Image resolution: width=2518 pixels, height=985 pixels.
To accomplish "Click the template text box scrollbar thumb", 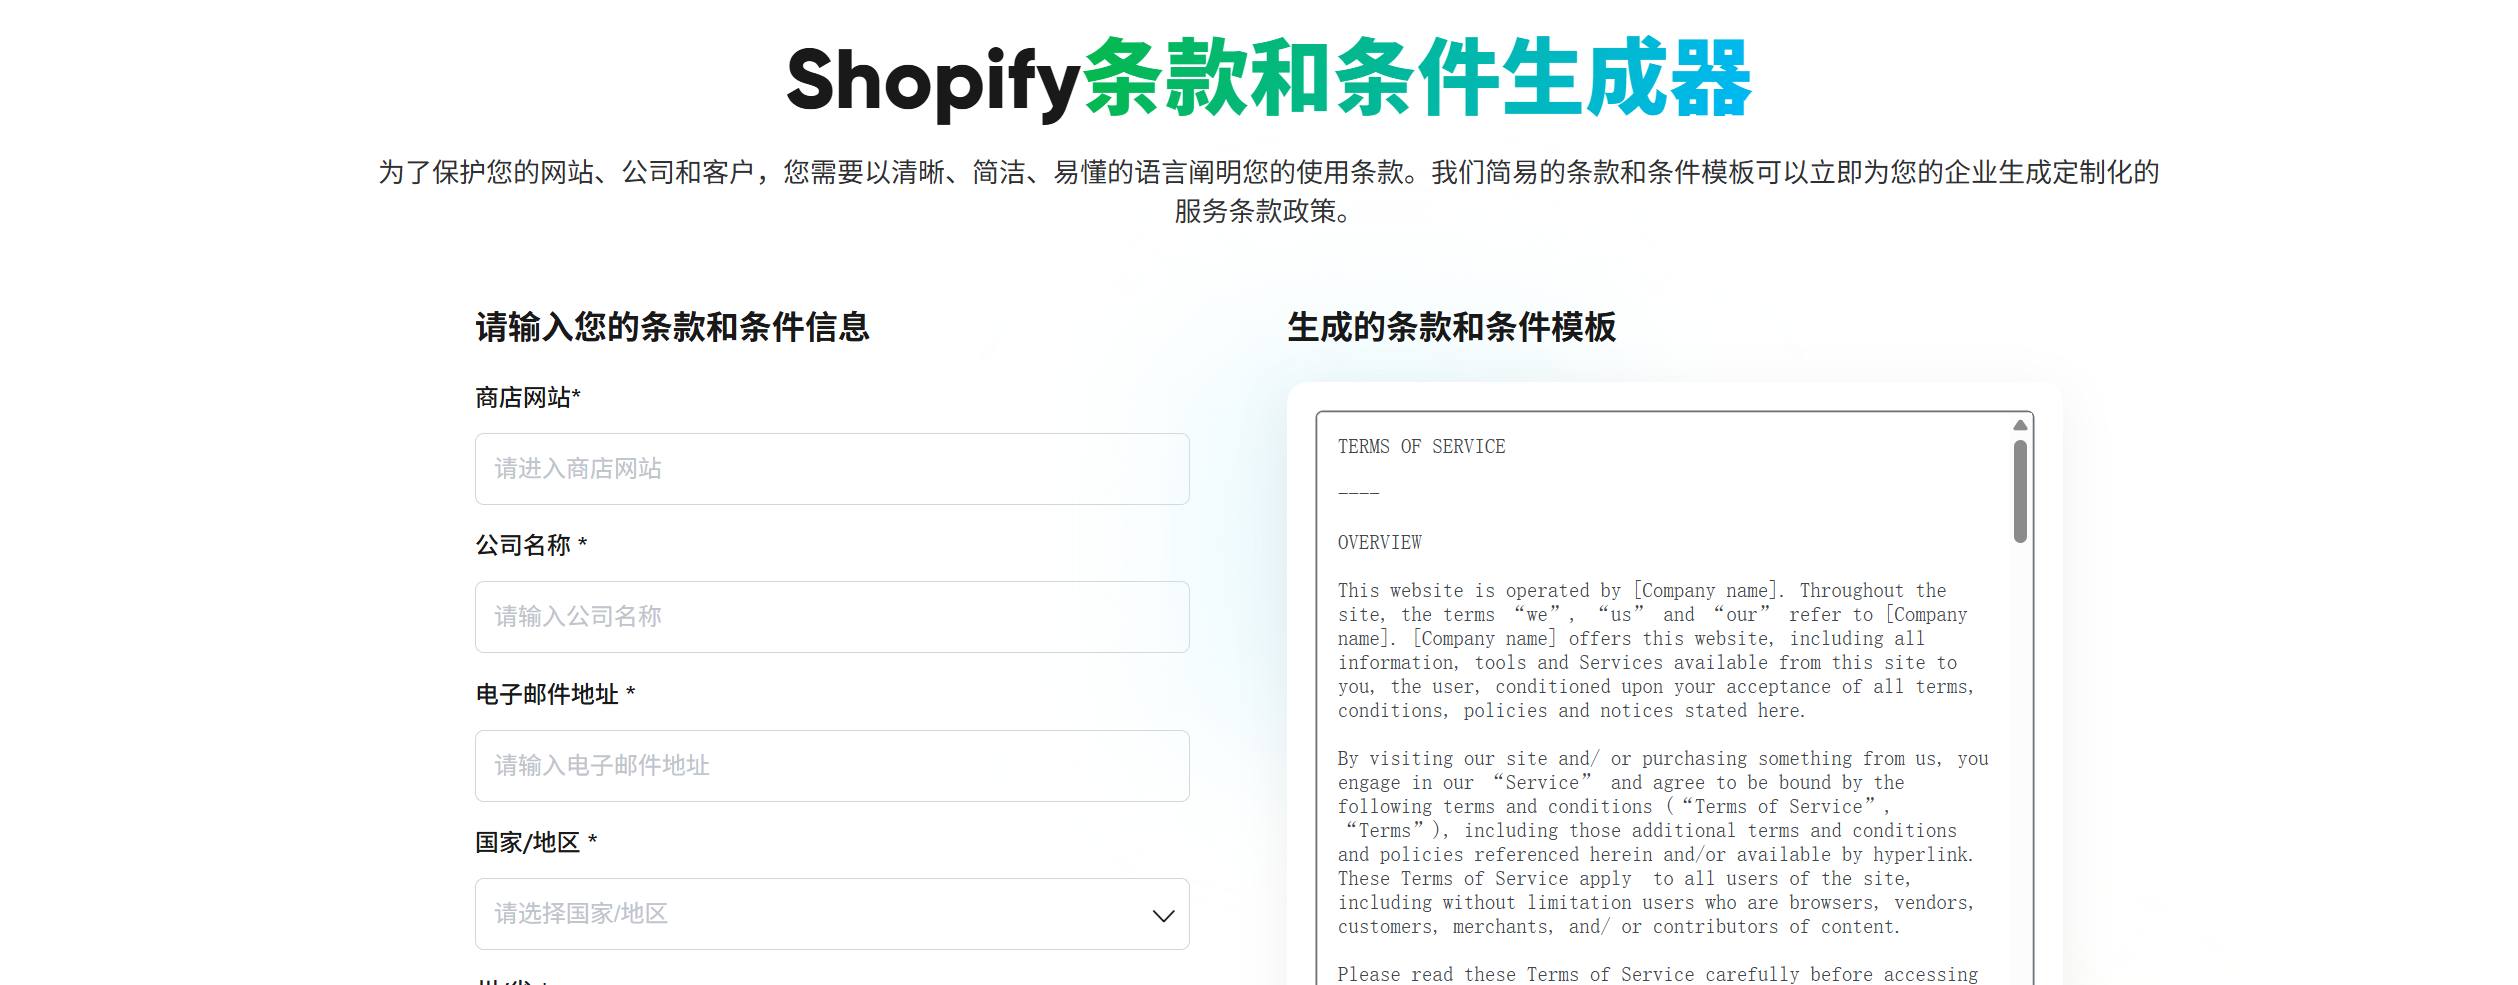I will (x=2020, y=491).
